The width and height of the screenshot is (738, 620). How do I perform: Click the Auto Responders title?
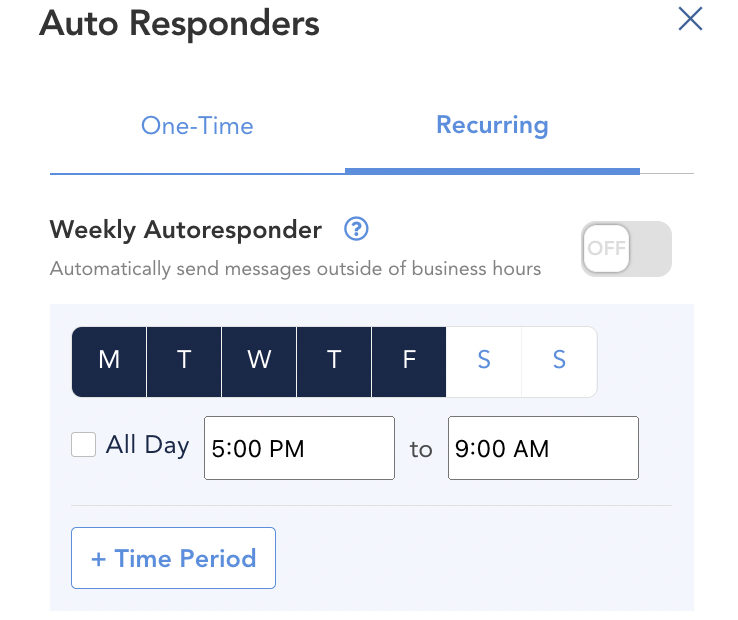click(179, 24)
